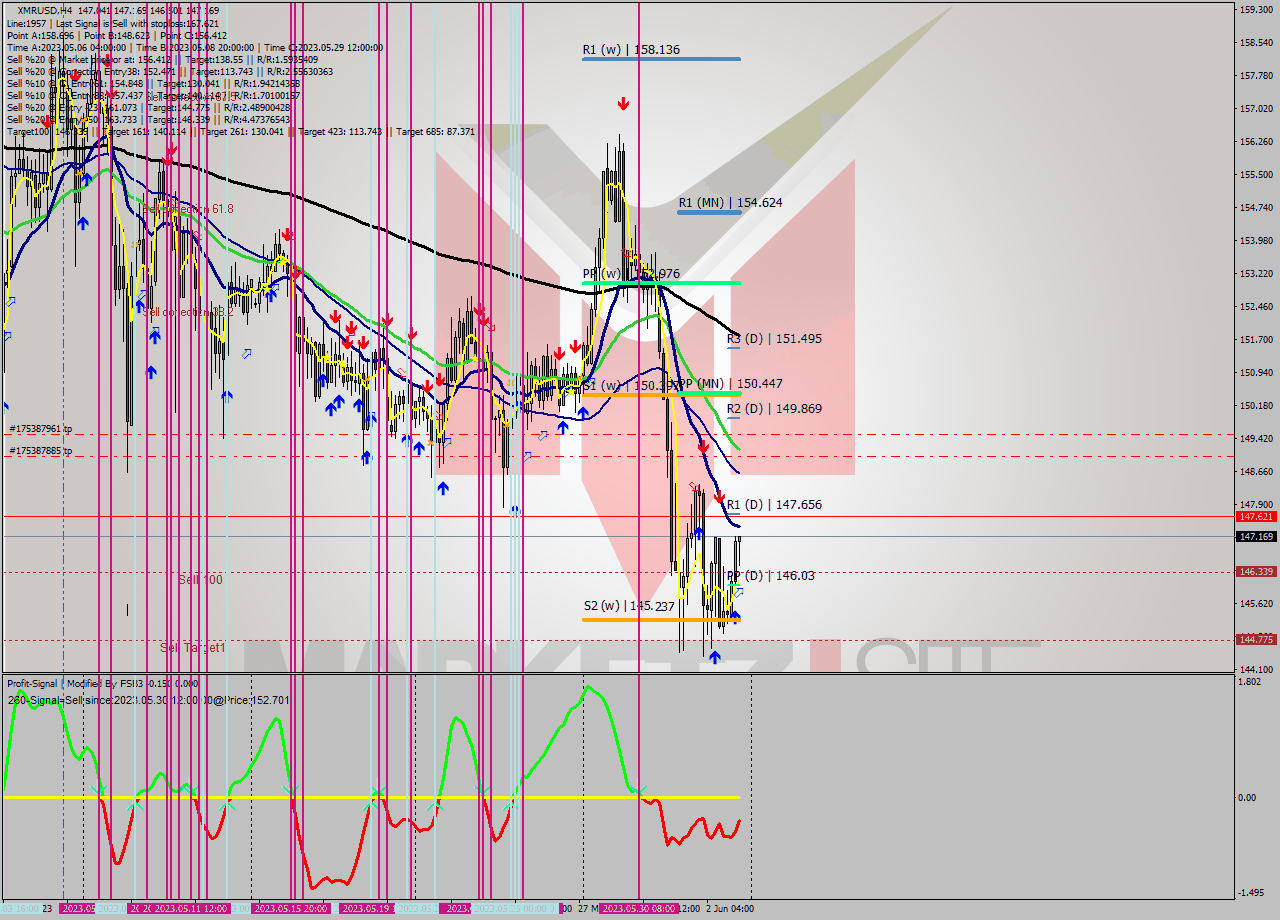The image size is (1280, 920).
Task: Click the R1 (w) | 158.136 label
Action: click(x=631, y=49)
